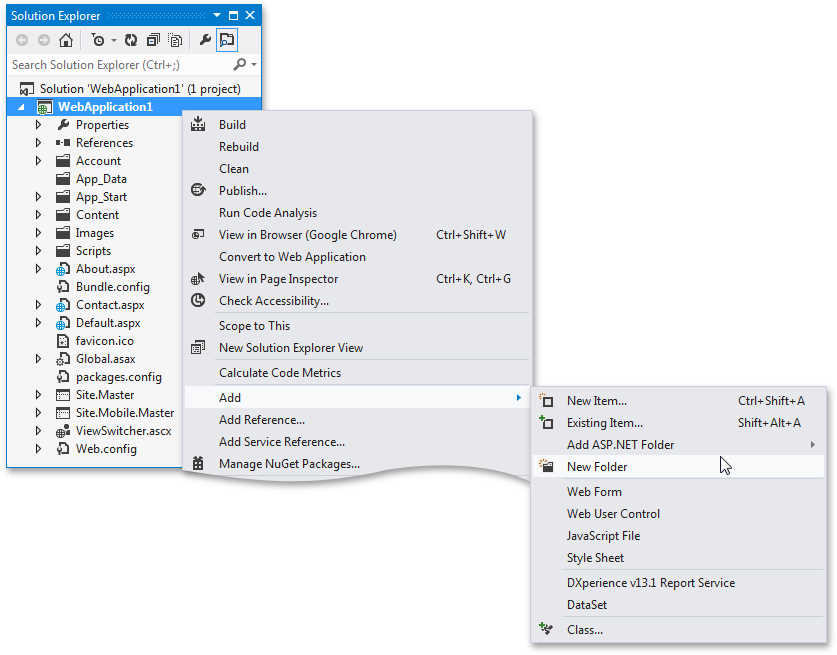Click the Check Accessibility icon
Viewport: 837px width, 655px height.
(x=198, y=301)
